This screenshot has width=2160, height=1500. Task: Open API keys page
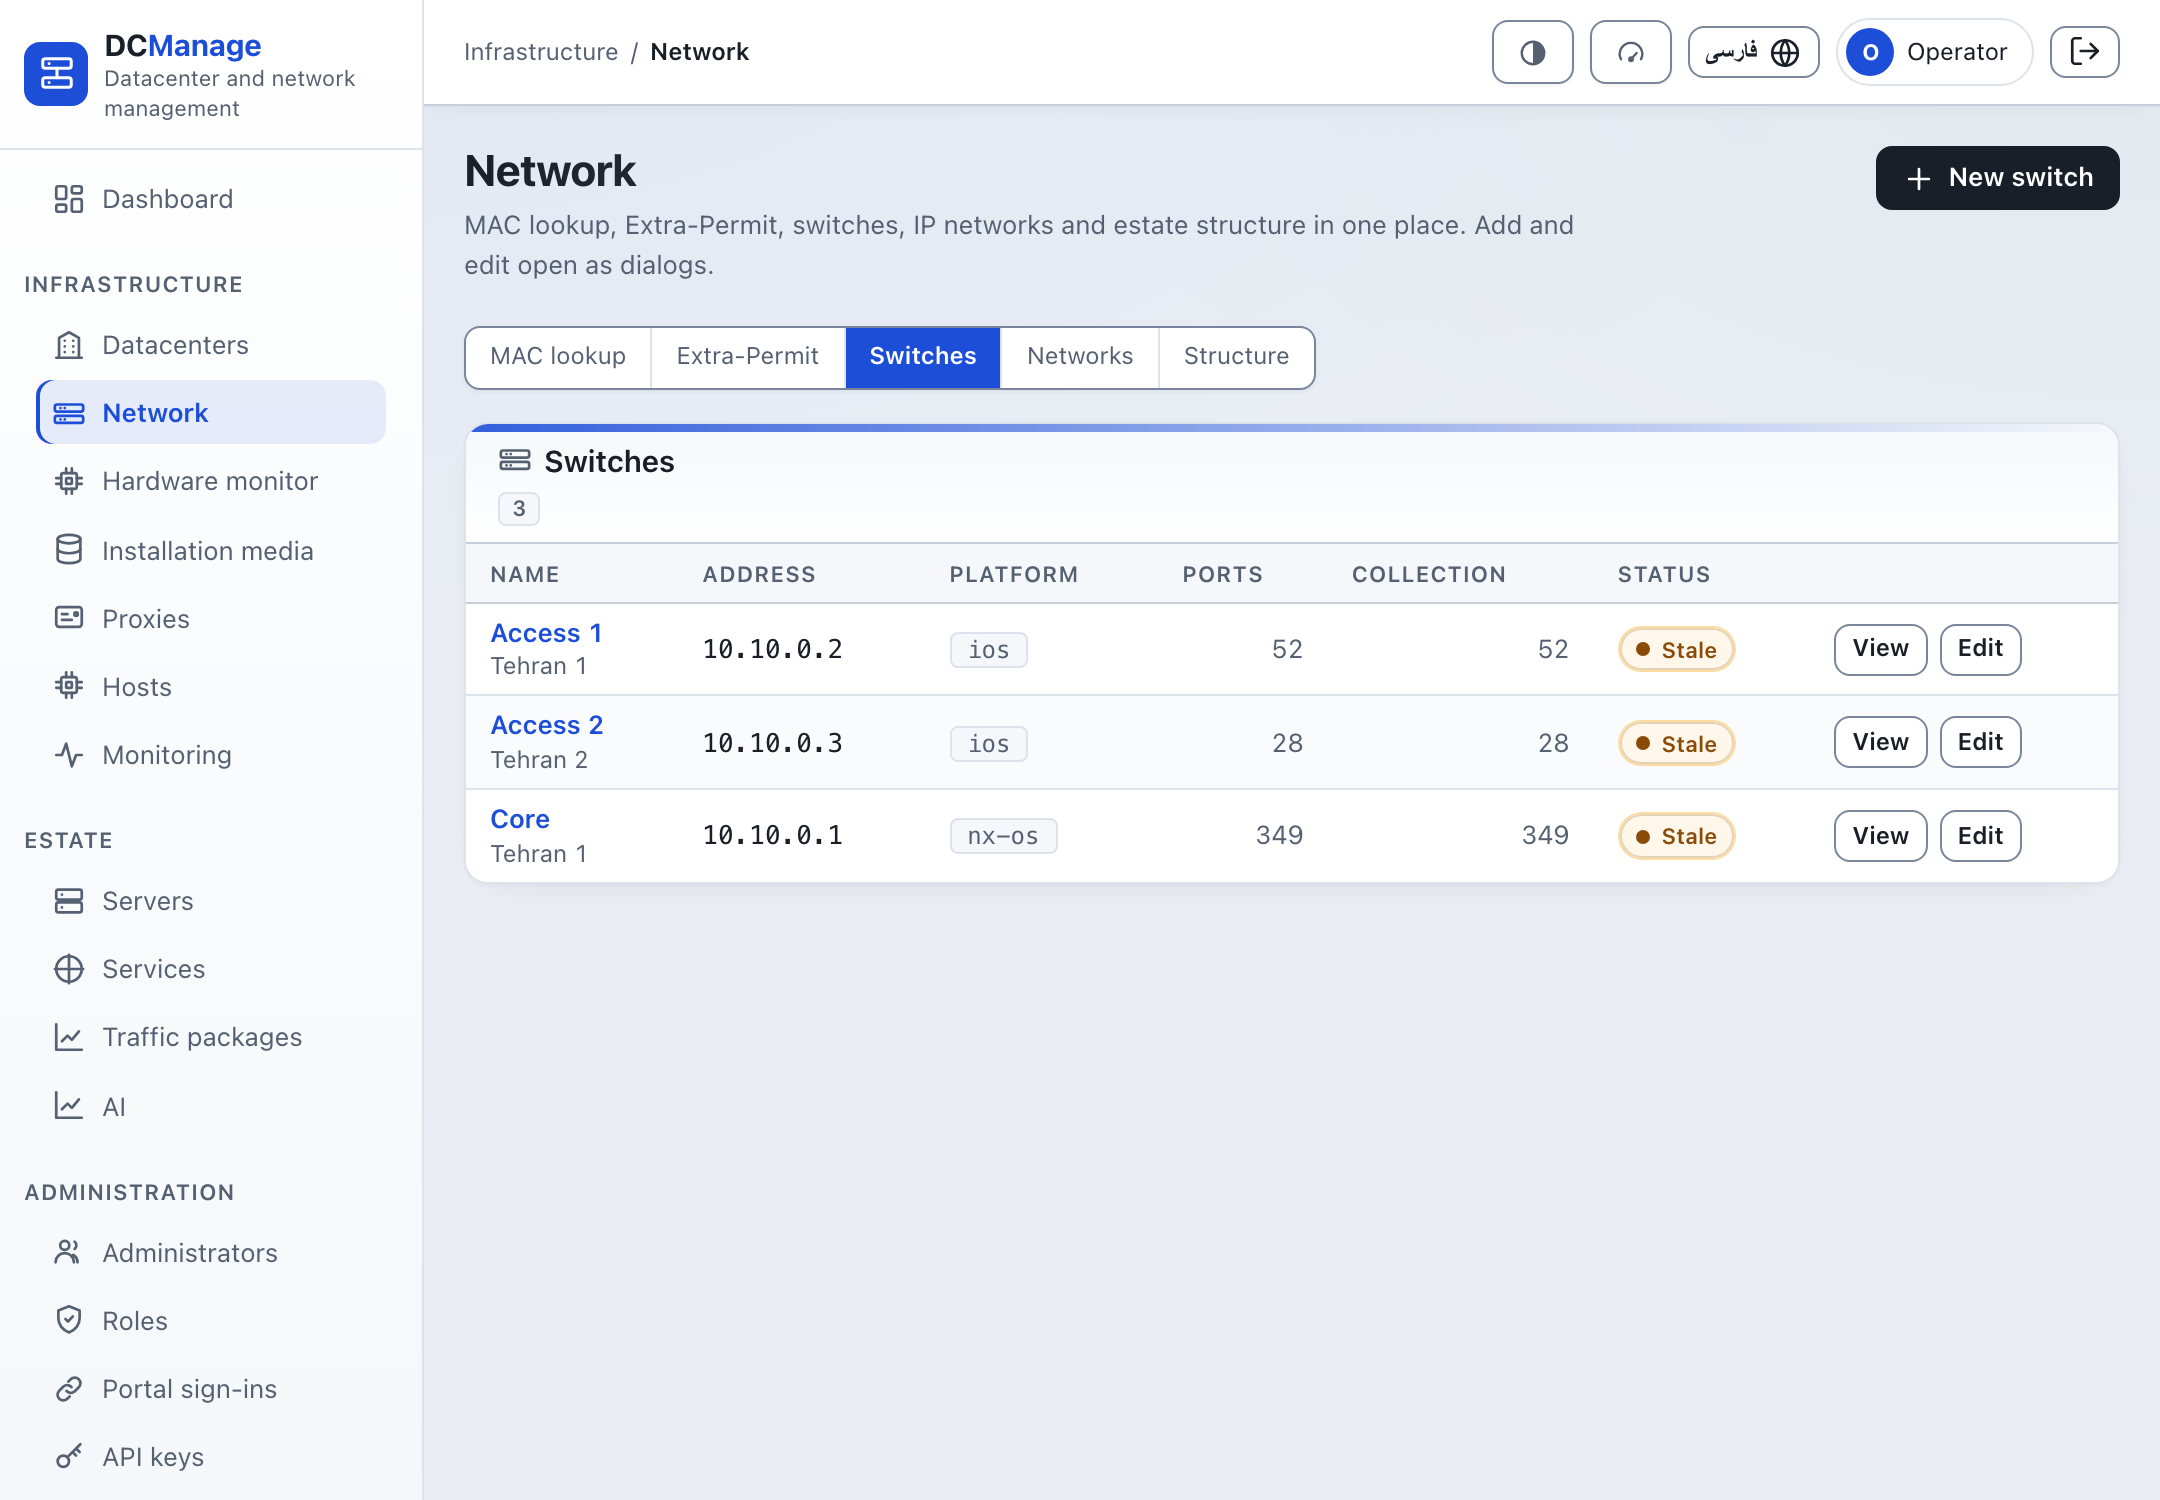tap(210, 1457)
